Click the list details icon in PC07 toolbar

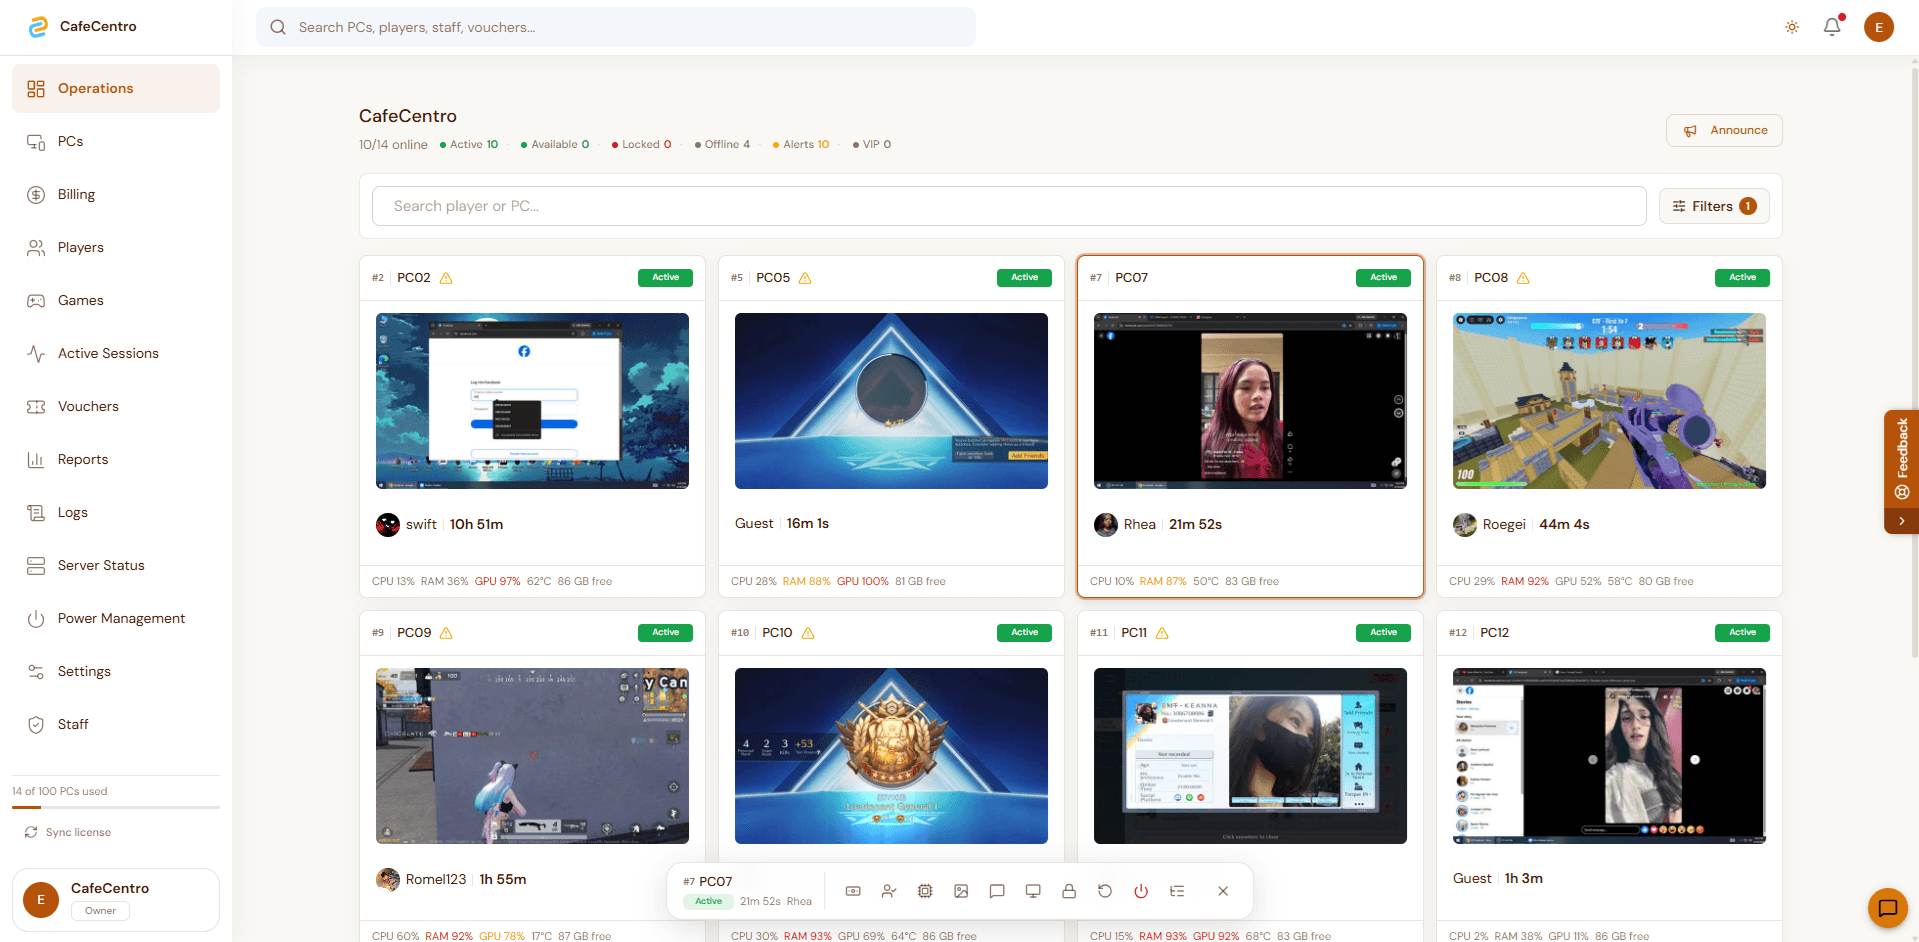[x=1177, y=891]
